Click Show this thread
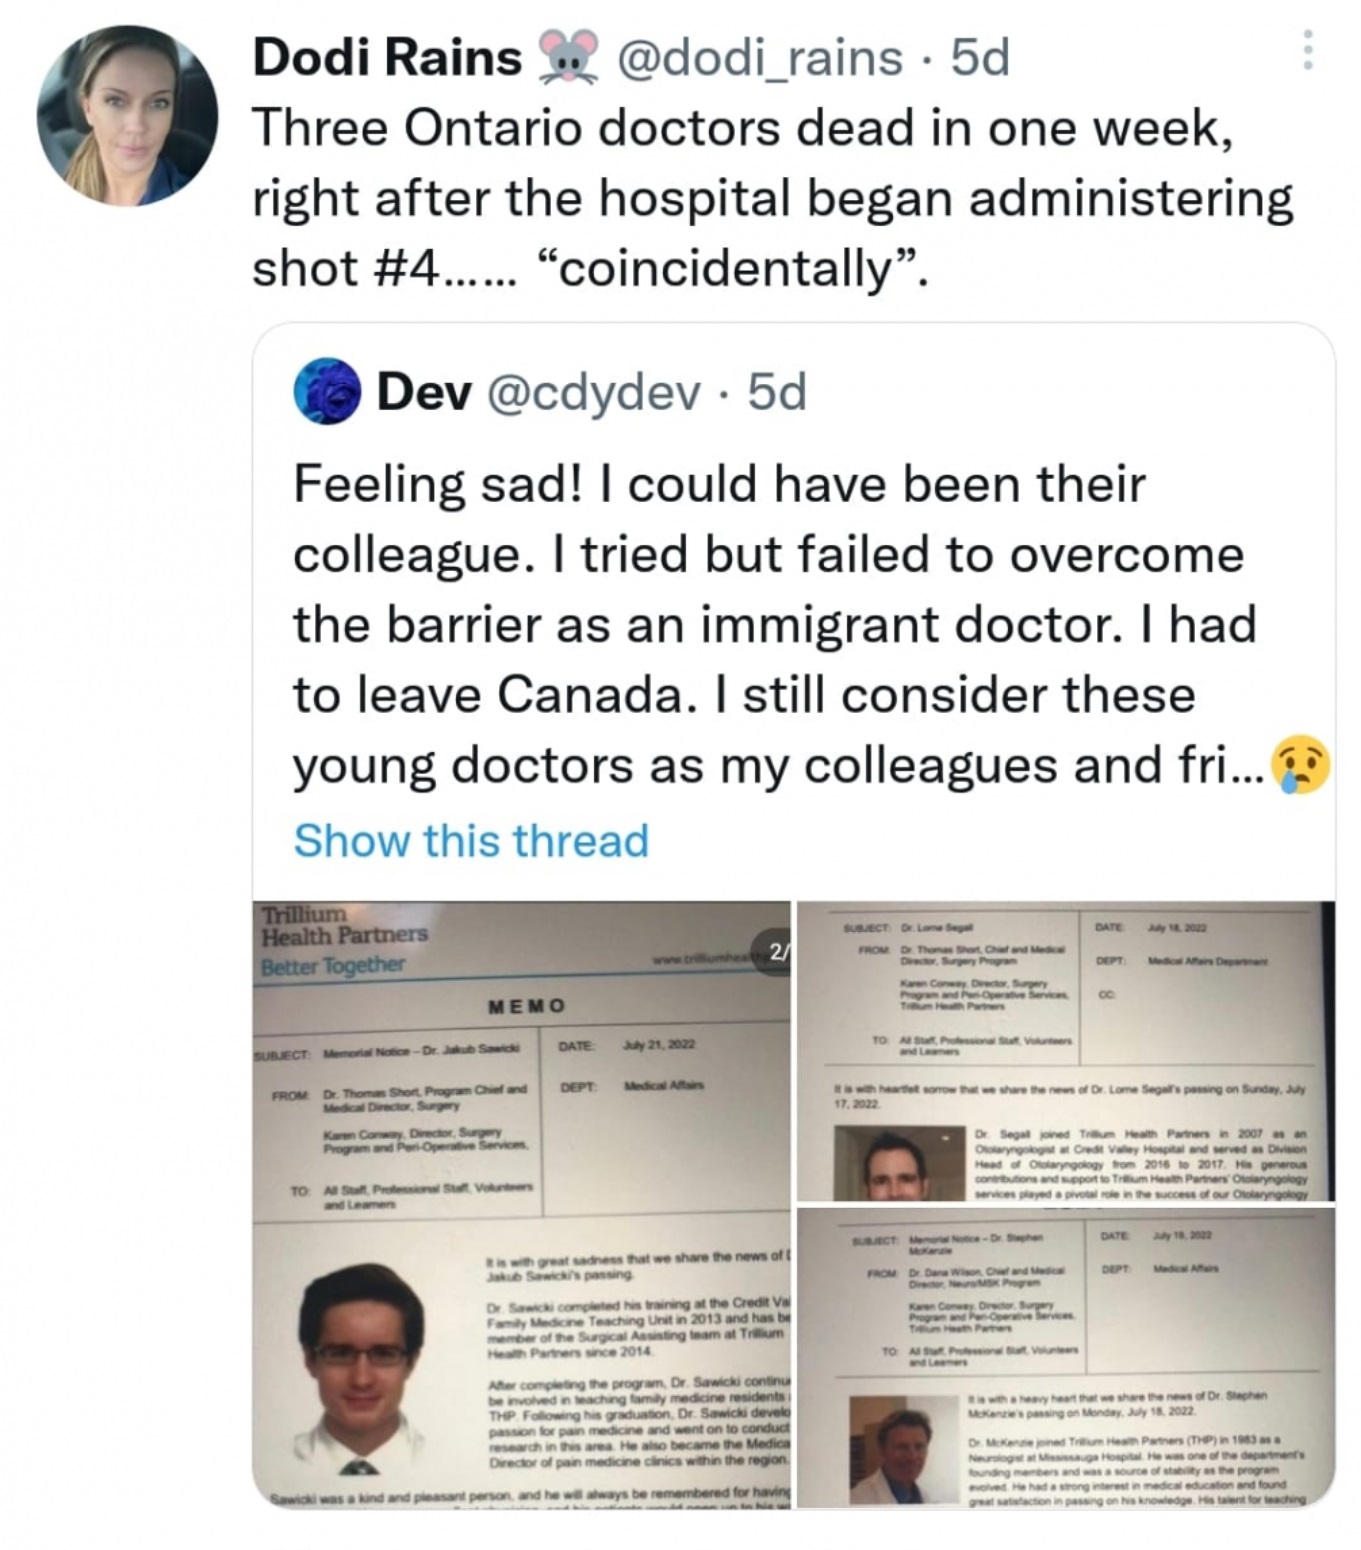 [x=471, y=840]
